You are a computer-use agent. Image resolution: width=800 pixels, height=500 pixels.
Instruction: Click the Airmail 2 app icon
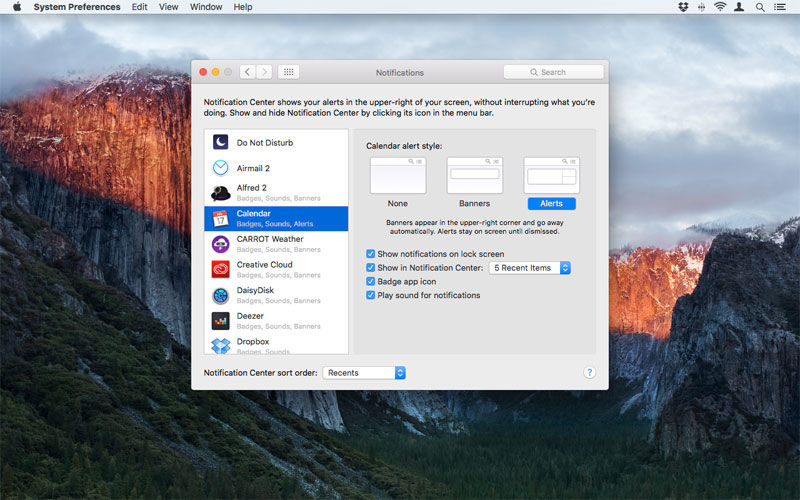(220, 167)
